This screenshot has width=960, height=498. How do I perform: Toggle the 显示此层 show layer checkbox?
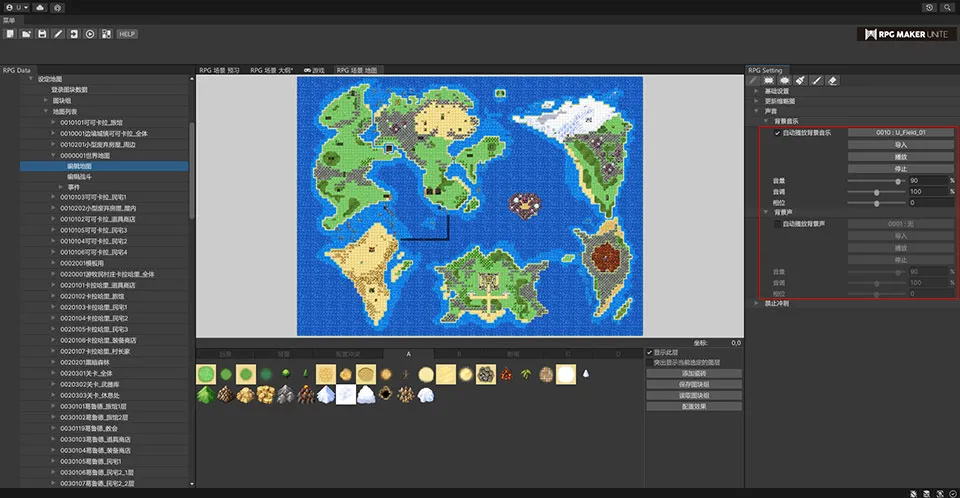[650, 352]
